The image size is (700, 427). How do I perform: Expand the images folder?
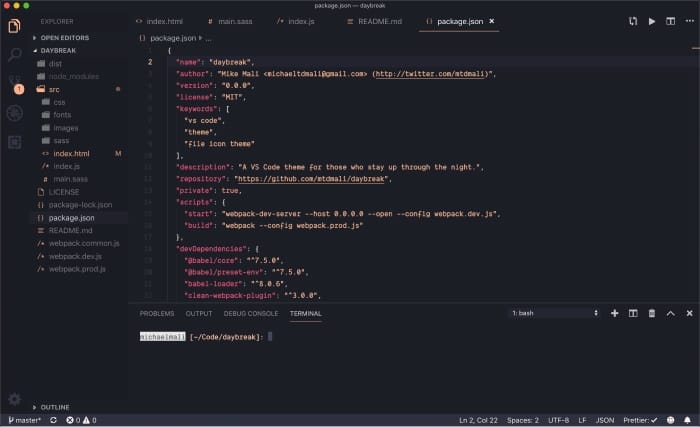(65, 128)
